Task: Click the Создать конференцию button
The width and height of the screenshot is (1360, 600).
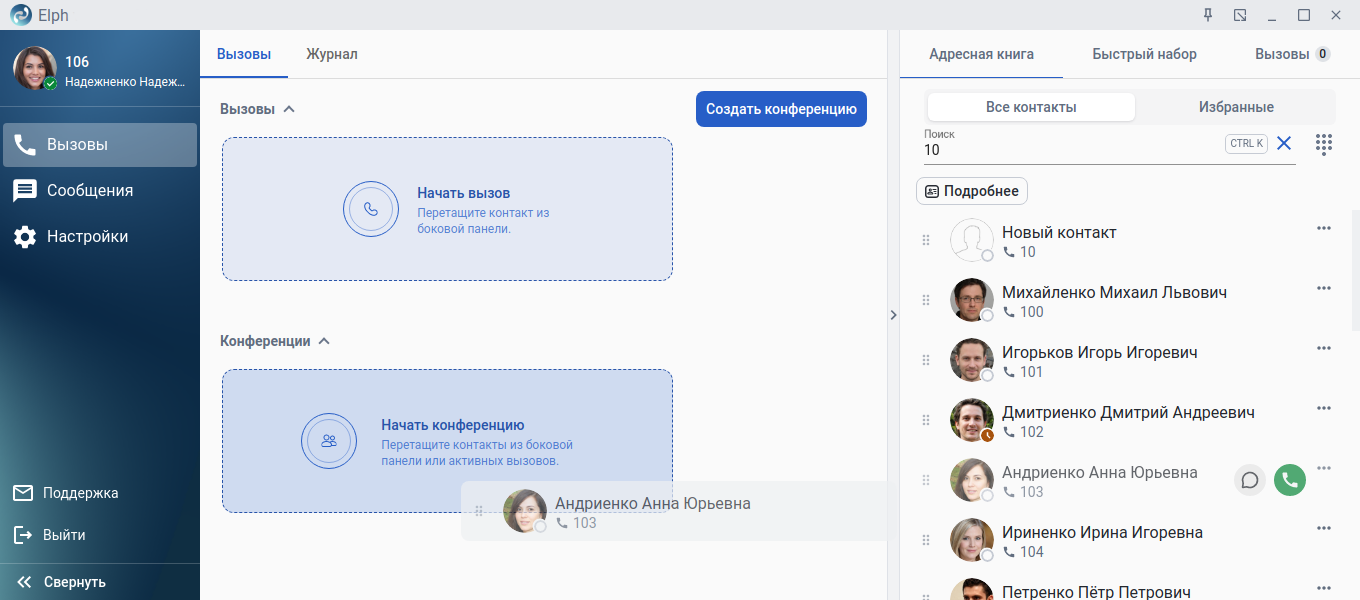Action: pos(781,109)
